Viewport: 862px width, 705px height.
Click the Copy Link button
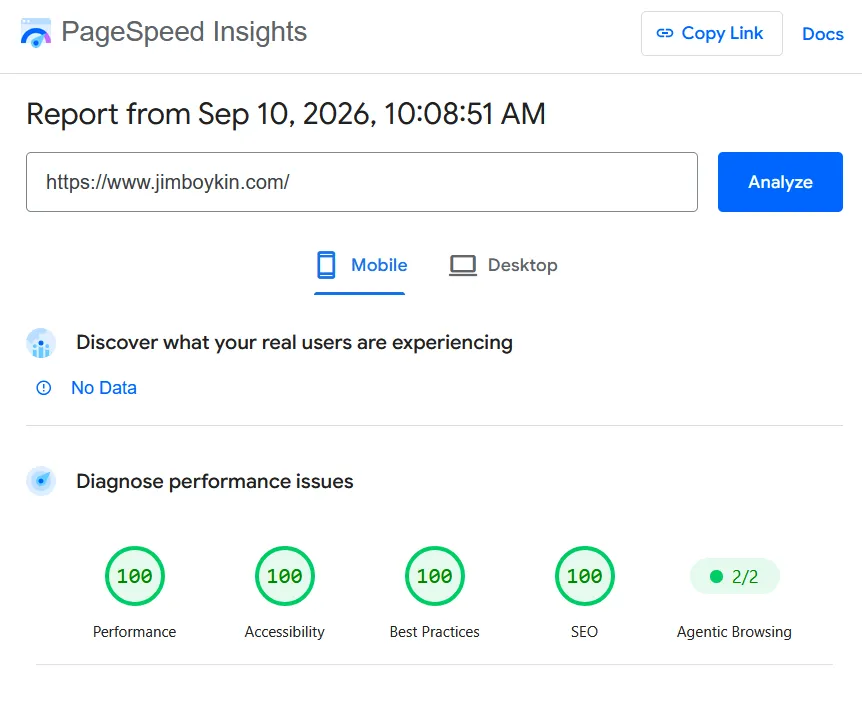coord(711,34)
